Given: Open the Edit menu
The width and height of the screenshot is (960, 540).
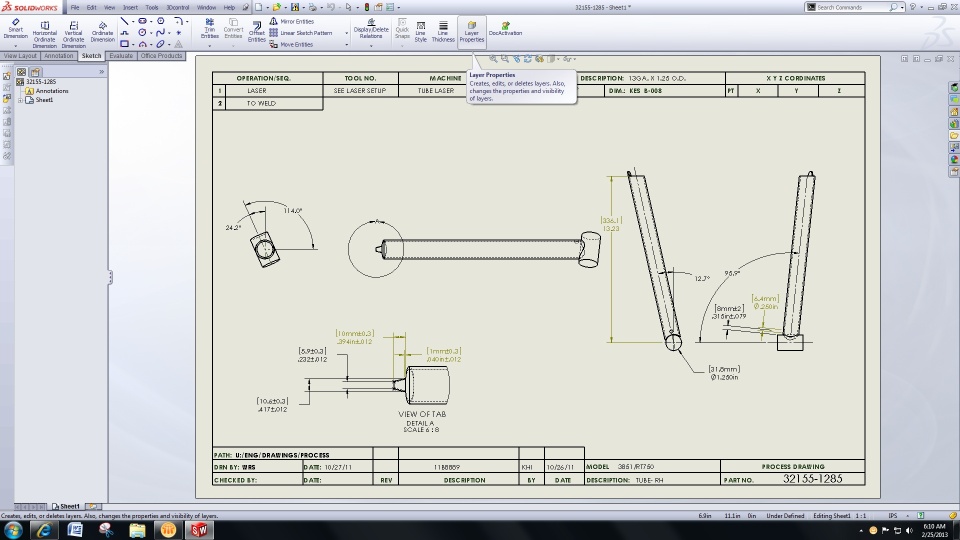Looking at the screenshot, I should pyautogui.click(x=91, y=7).
